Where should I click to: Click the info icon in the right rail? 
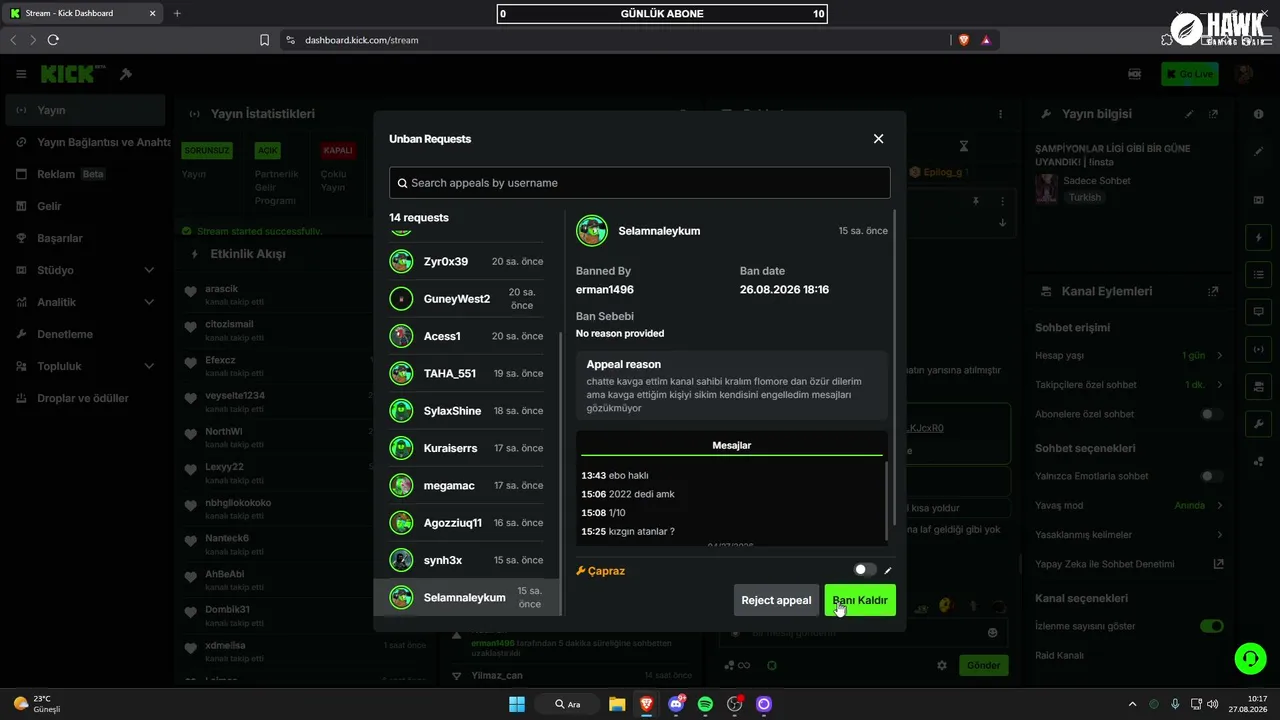tap(1258, 114)
